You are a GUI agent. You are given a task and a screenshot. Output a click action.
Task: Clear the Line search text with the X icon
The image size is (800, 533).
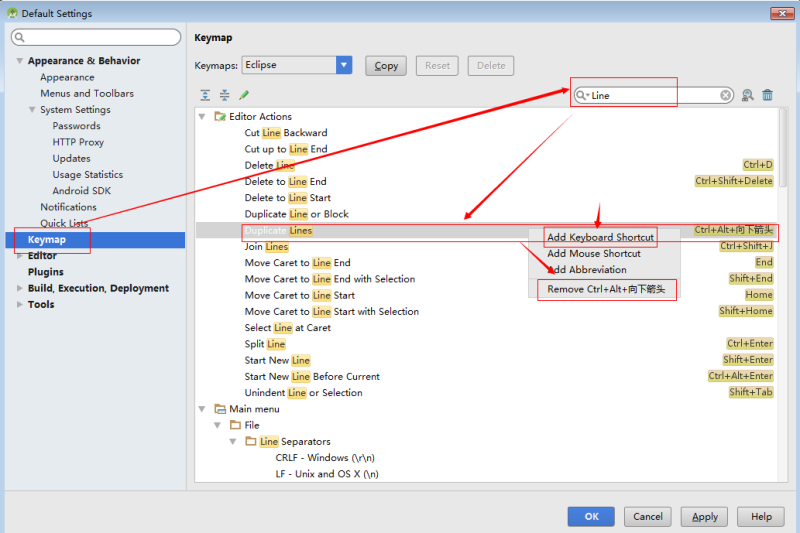coord(725,95)
